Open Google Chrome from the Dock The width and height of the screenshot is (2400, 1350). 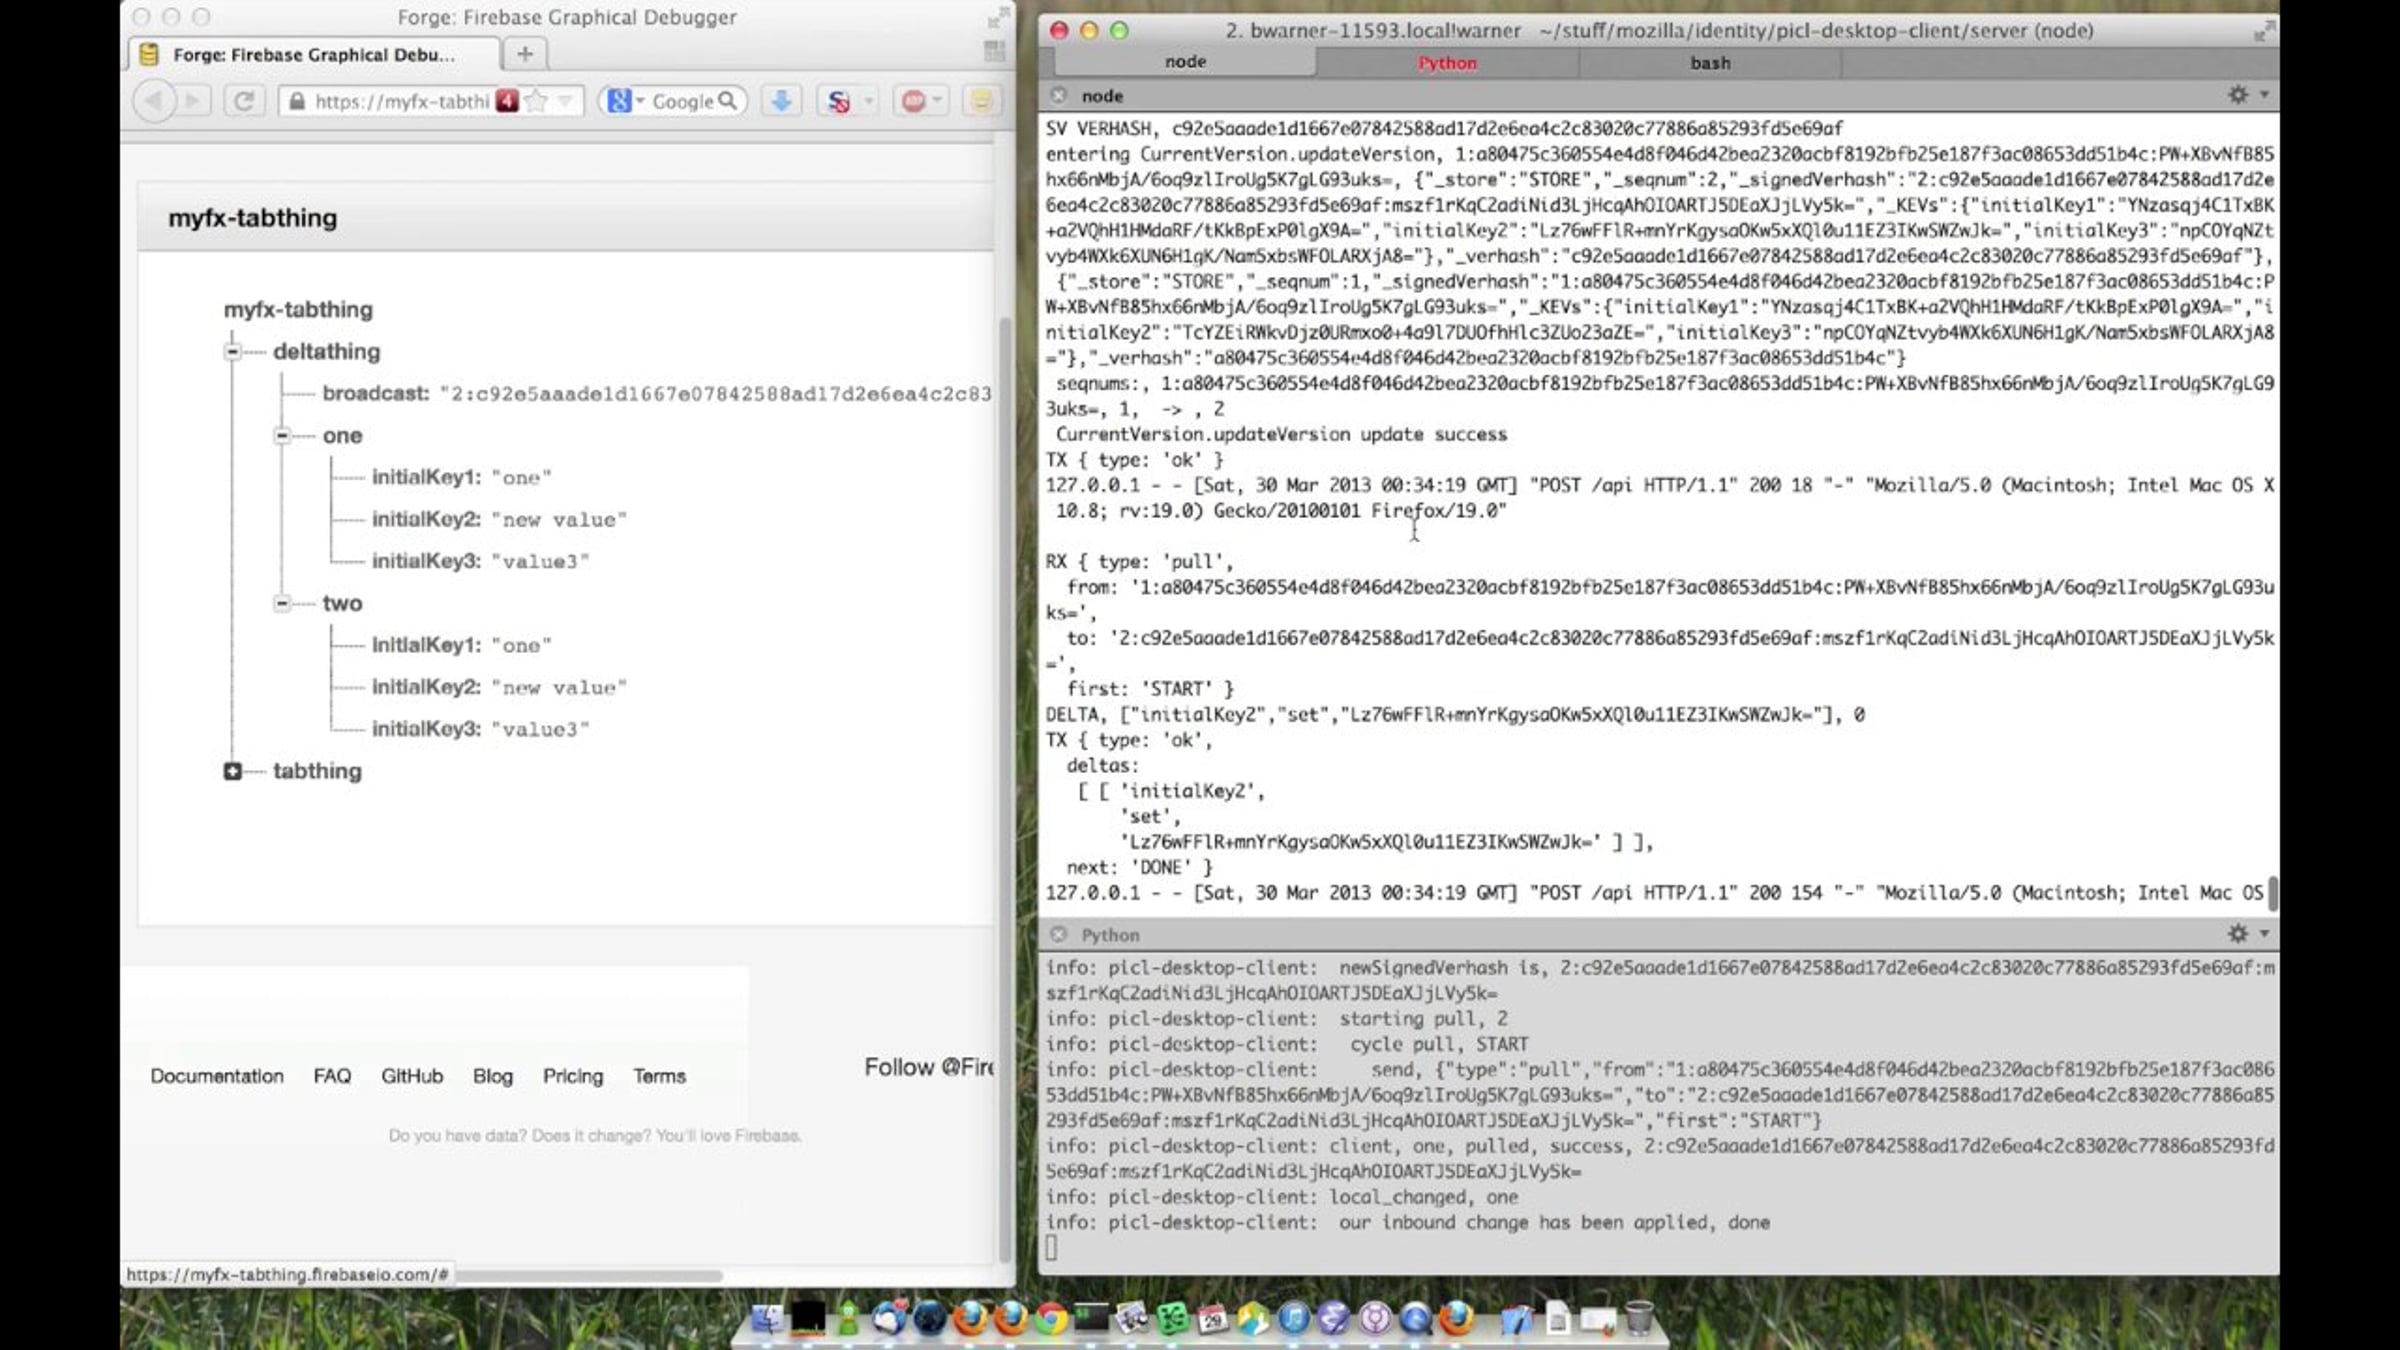1050,1319
